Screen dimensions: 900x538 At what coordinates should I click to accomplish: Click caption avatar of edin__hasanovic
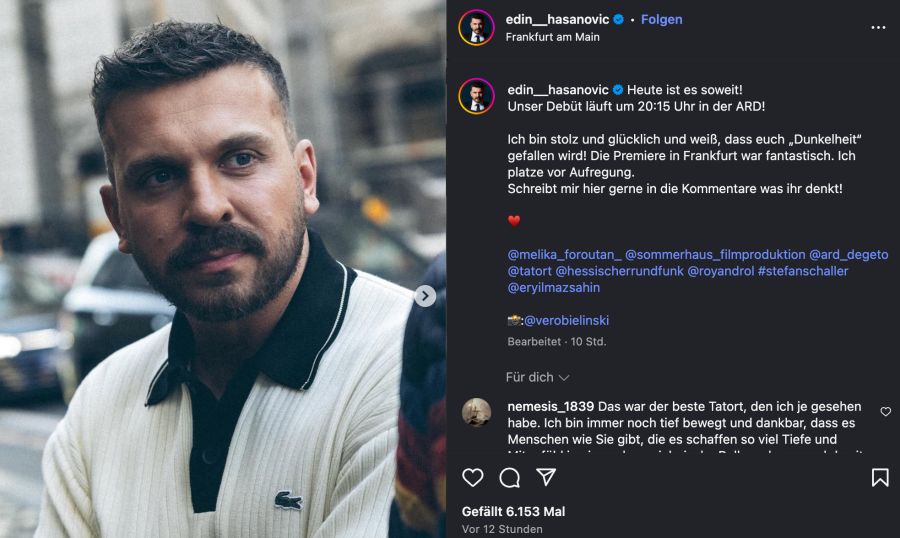pyautogui.click(x=476, y=97)
